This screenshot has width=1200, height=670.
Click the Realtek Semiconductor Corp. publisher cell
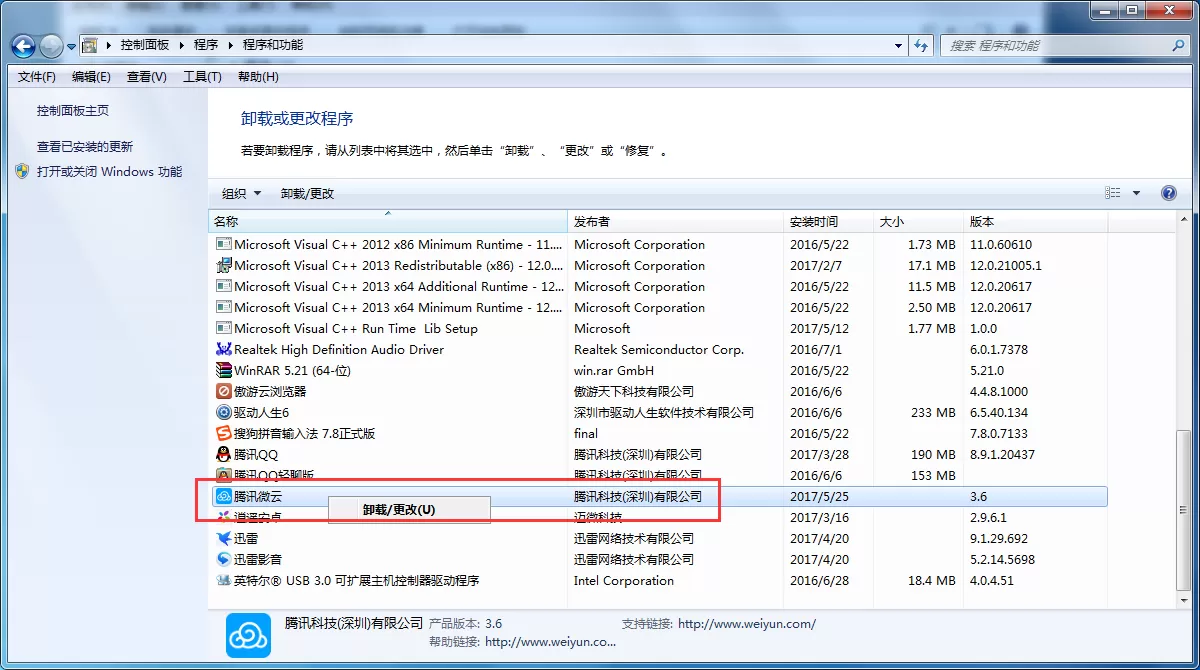659,349
